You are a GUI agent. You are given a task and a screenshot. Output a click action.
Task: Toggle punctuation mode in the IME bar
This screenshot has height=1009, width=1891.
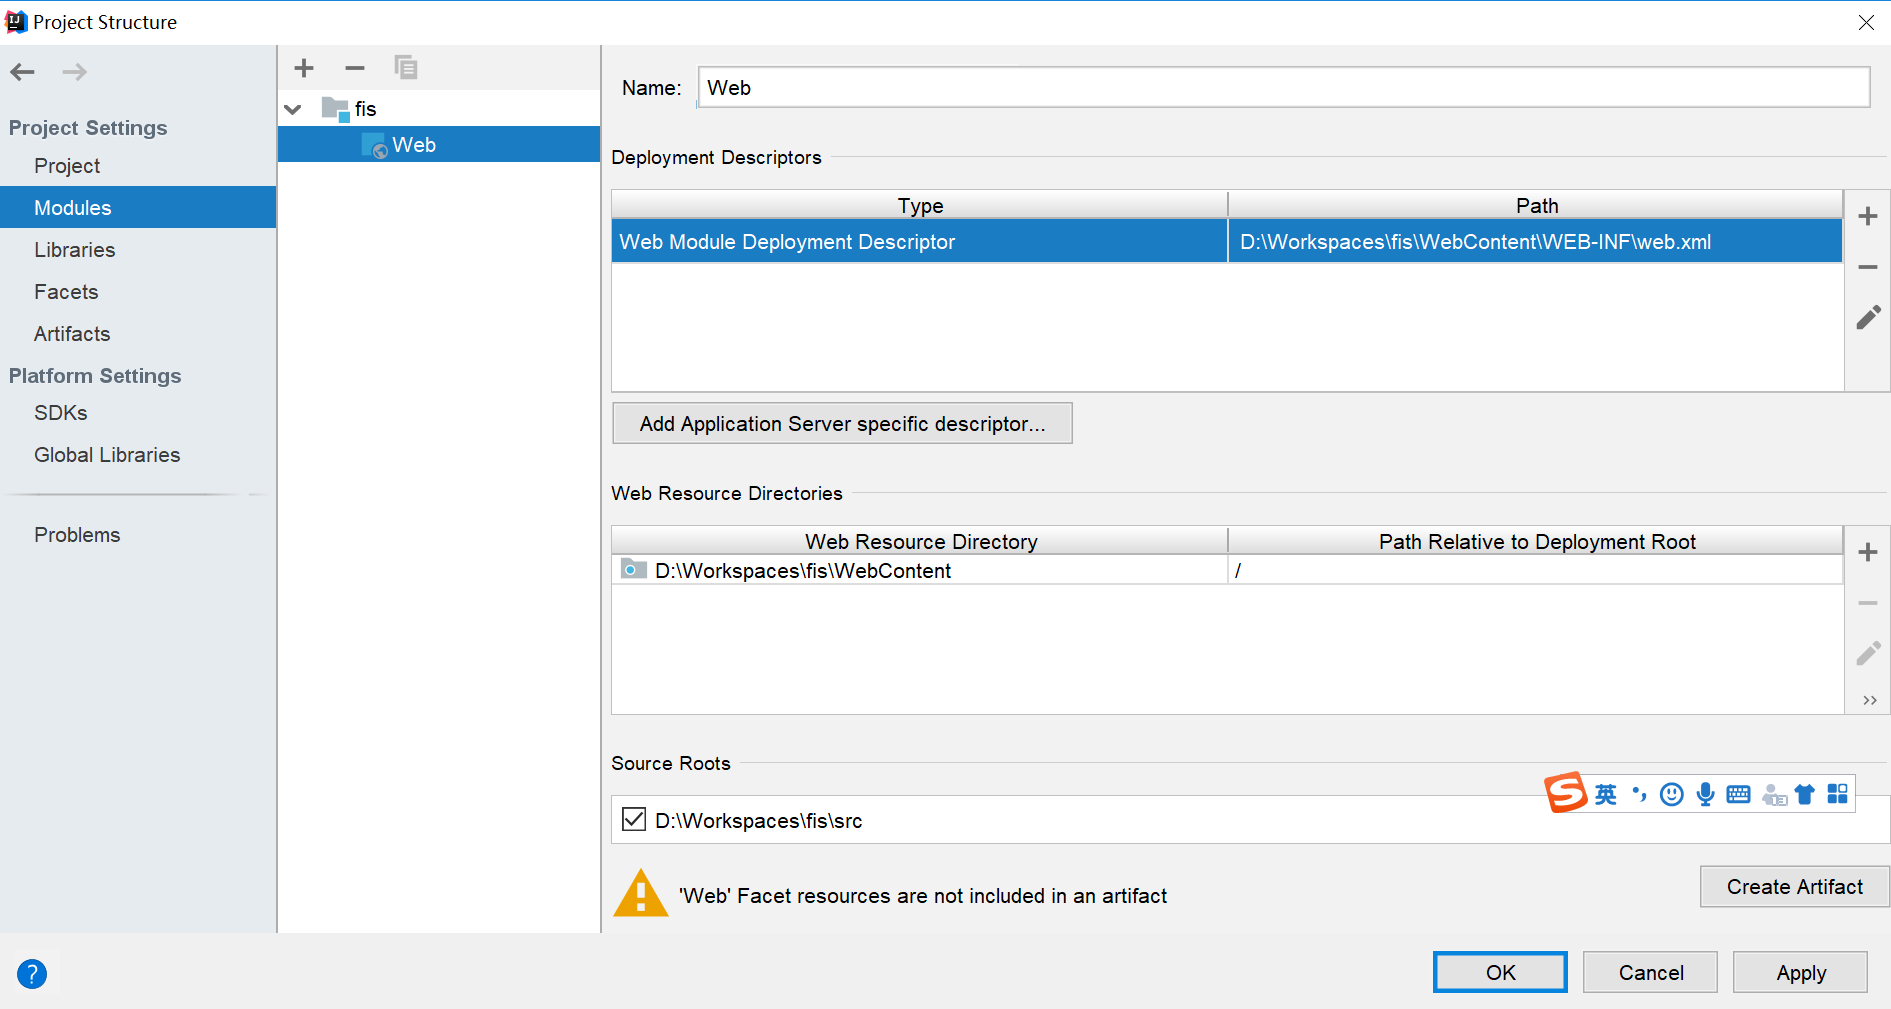[x=1639, y=794]
